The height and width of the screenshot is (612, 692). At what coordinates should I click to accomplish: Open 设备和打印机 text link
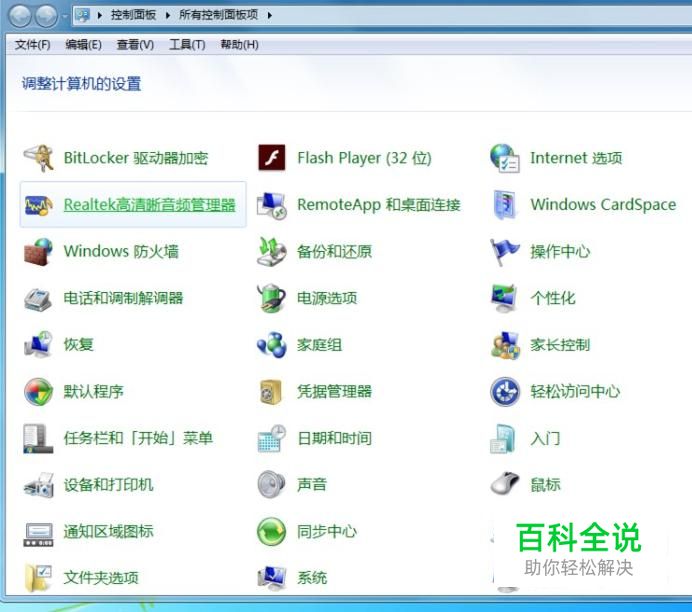[x=109, y=485]
